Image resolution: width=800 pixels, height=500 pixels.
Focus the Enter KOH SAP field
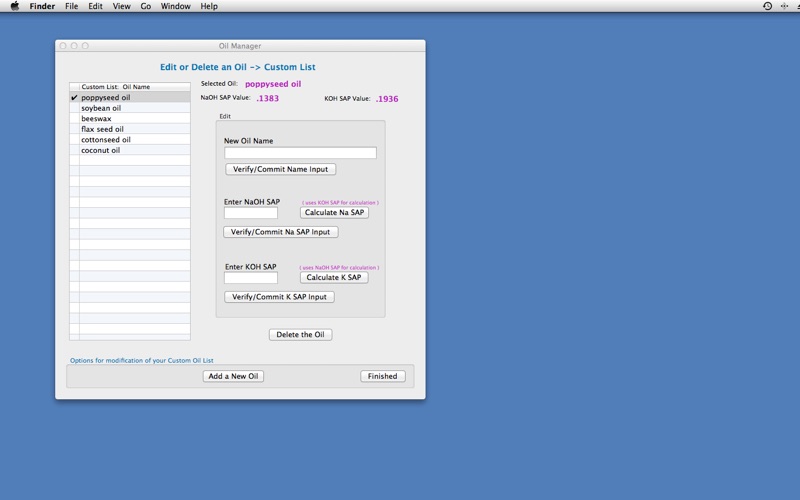pos(251,277)
